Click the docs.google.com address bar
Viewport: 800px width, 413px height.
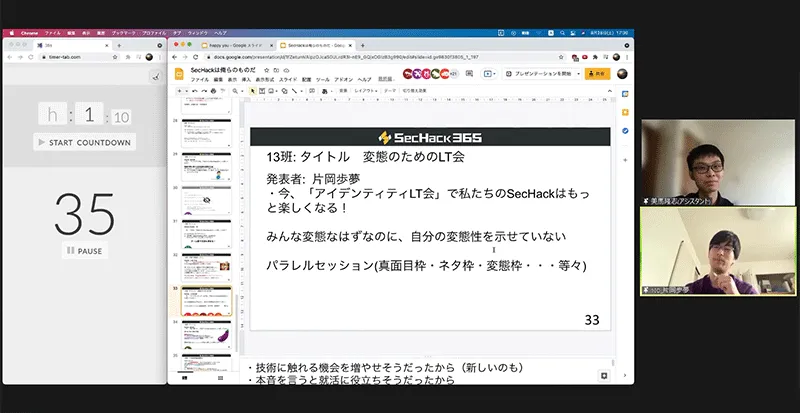click(383, 57)
